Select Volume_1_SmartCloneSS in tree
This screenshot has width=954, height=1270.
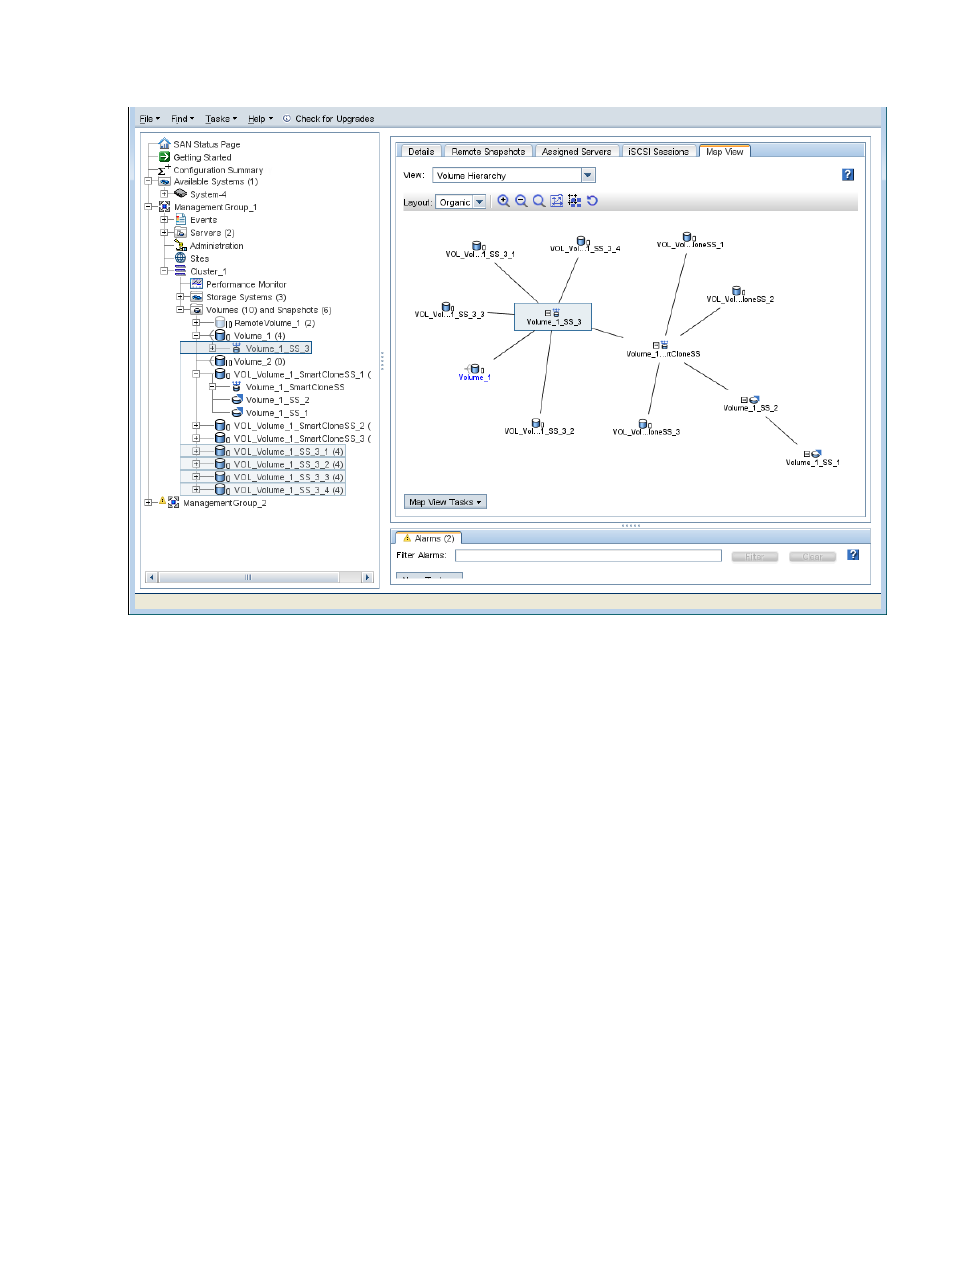295,387
